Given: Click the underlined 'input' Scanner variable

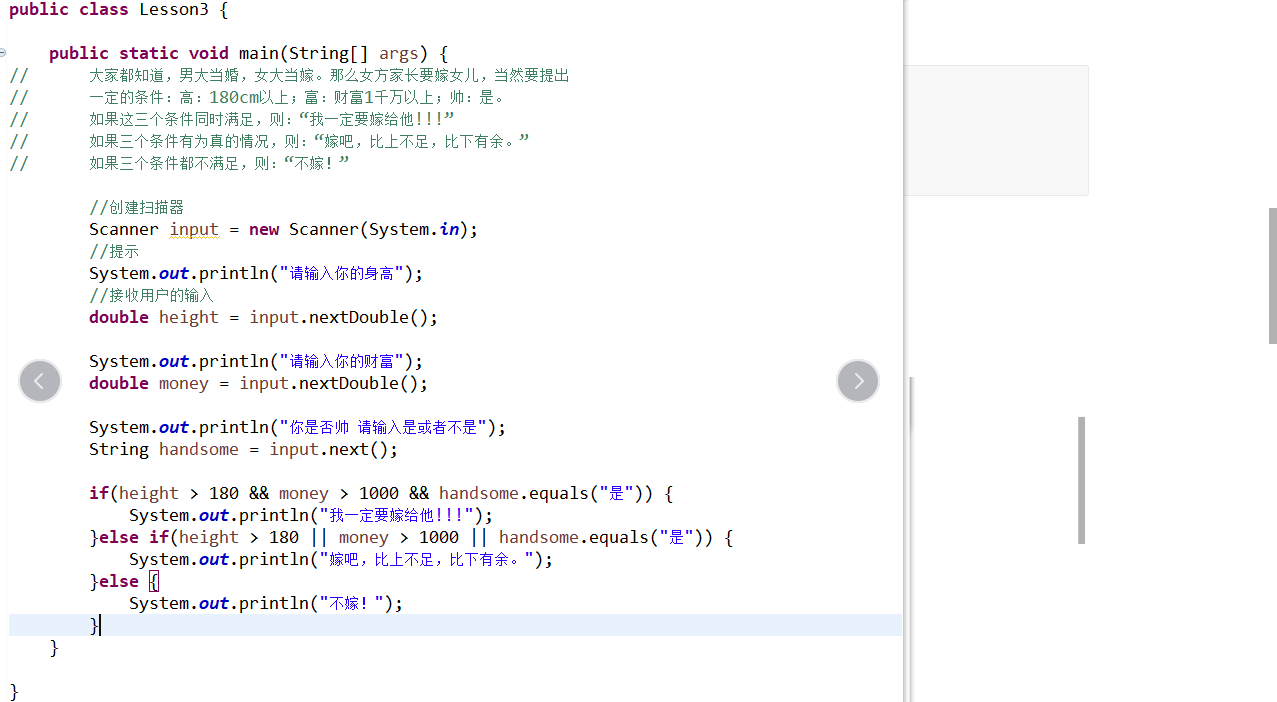Looking at the screenshot, I should coord(193,229).
